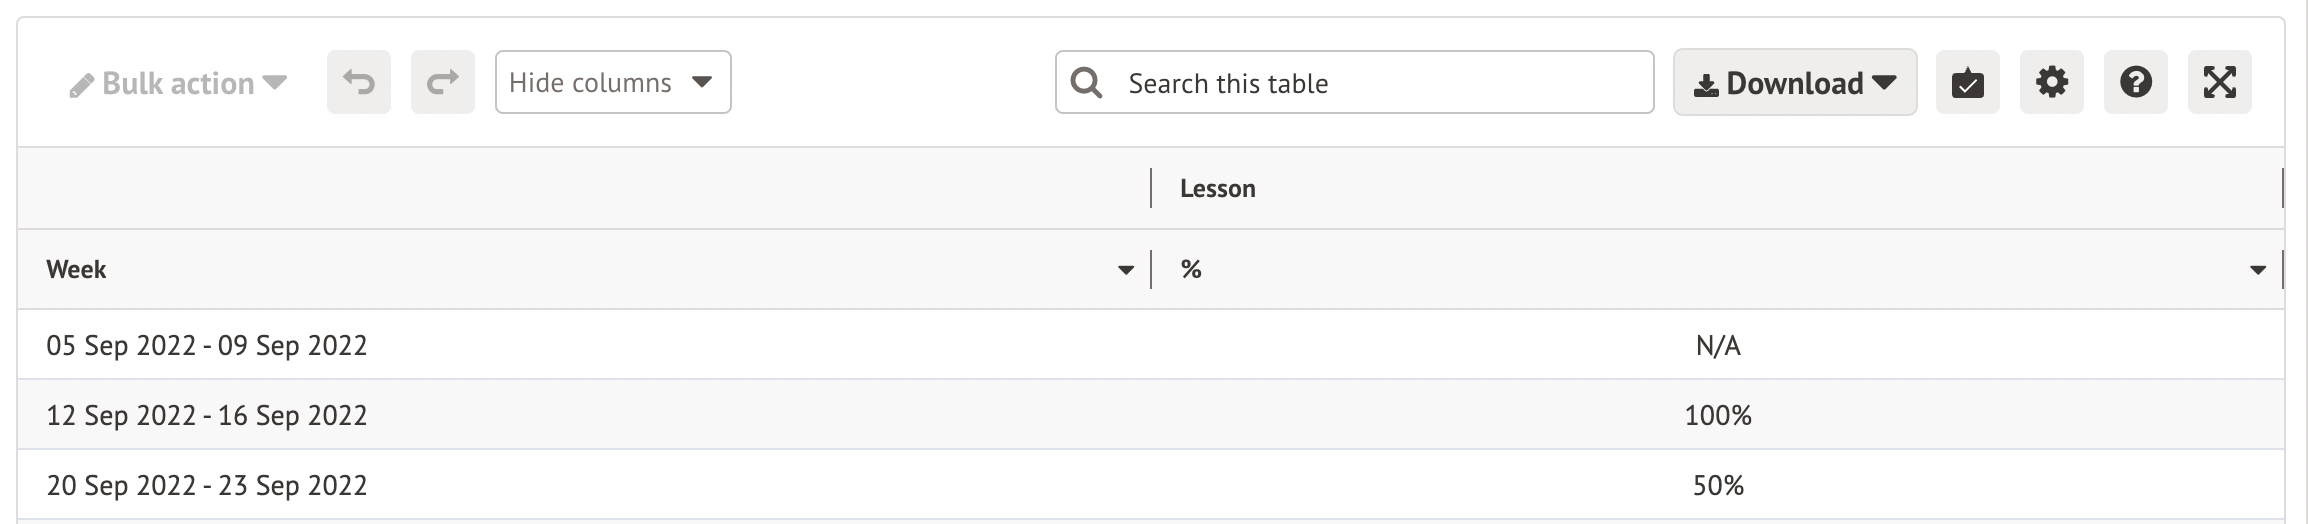Expand table to fullscreen
This screenshot has width=2308, height=524.
pos(2219,82)
